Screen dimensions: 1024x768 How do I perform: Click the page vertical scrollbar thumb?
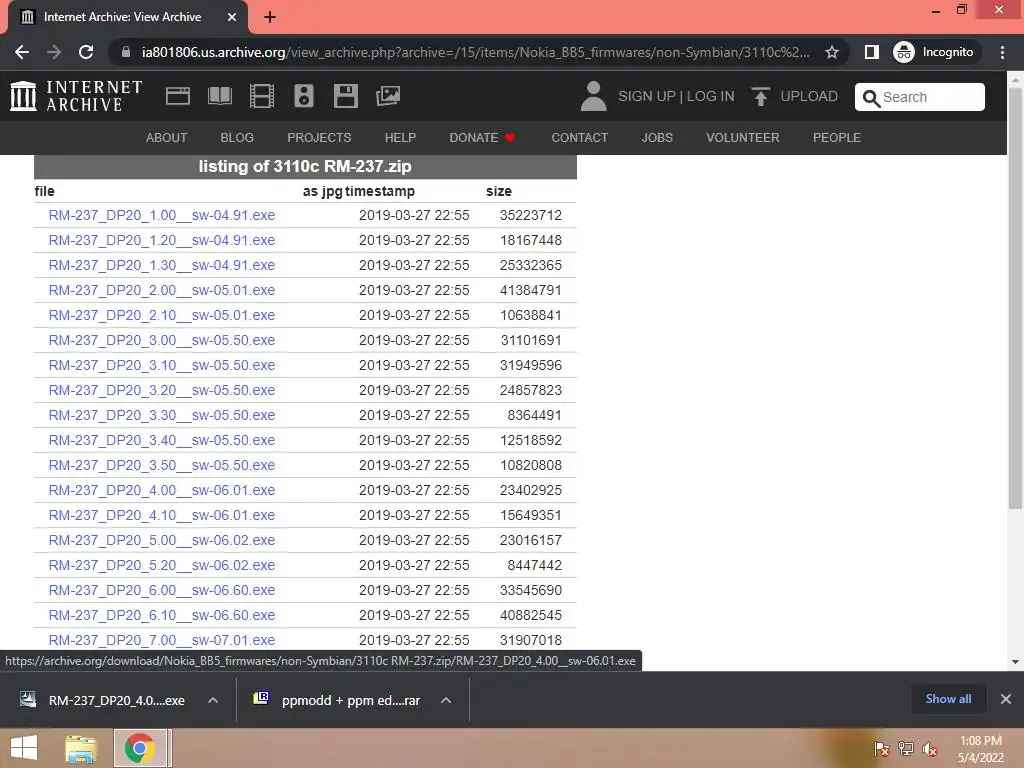click(x=1015, y=297)
